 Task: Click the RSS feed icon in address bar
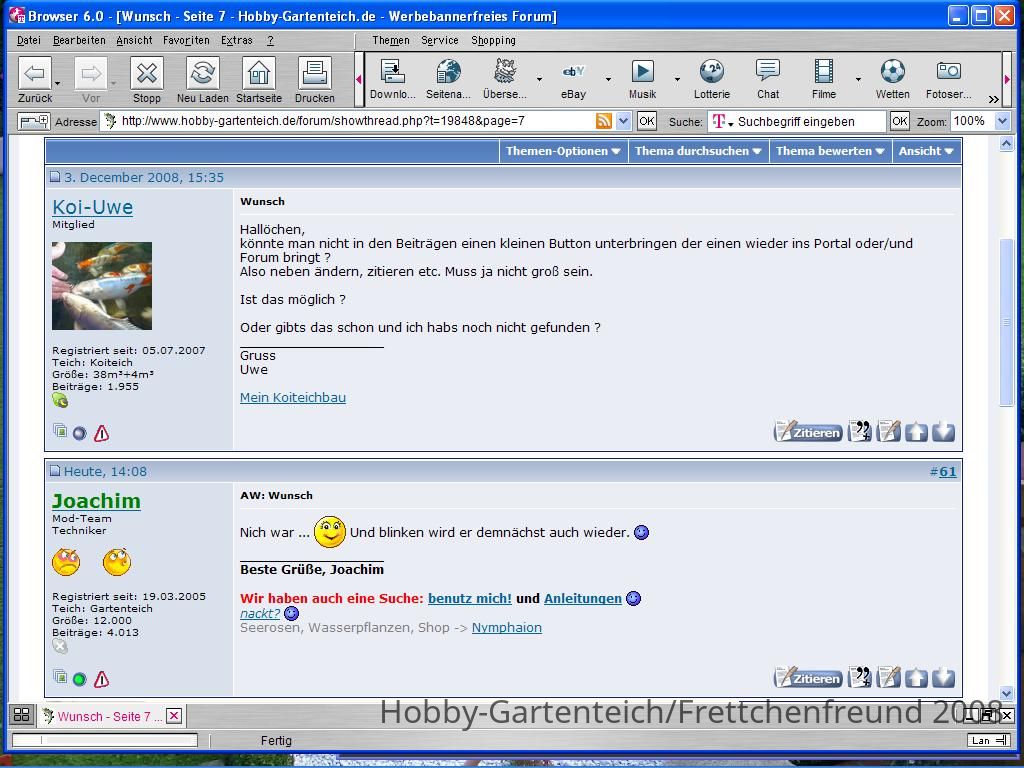point(604,121)
